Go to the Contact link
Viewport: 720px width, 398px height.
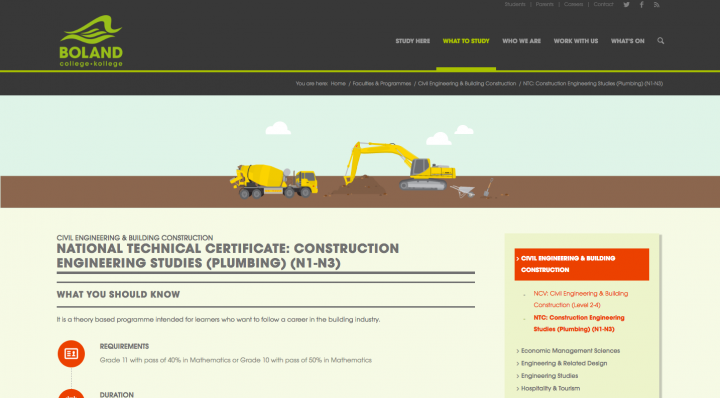pyautogui.click(x=603, y=5)
